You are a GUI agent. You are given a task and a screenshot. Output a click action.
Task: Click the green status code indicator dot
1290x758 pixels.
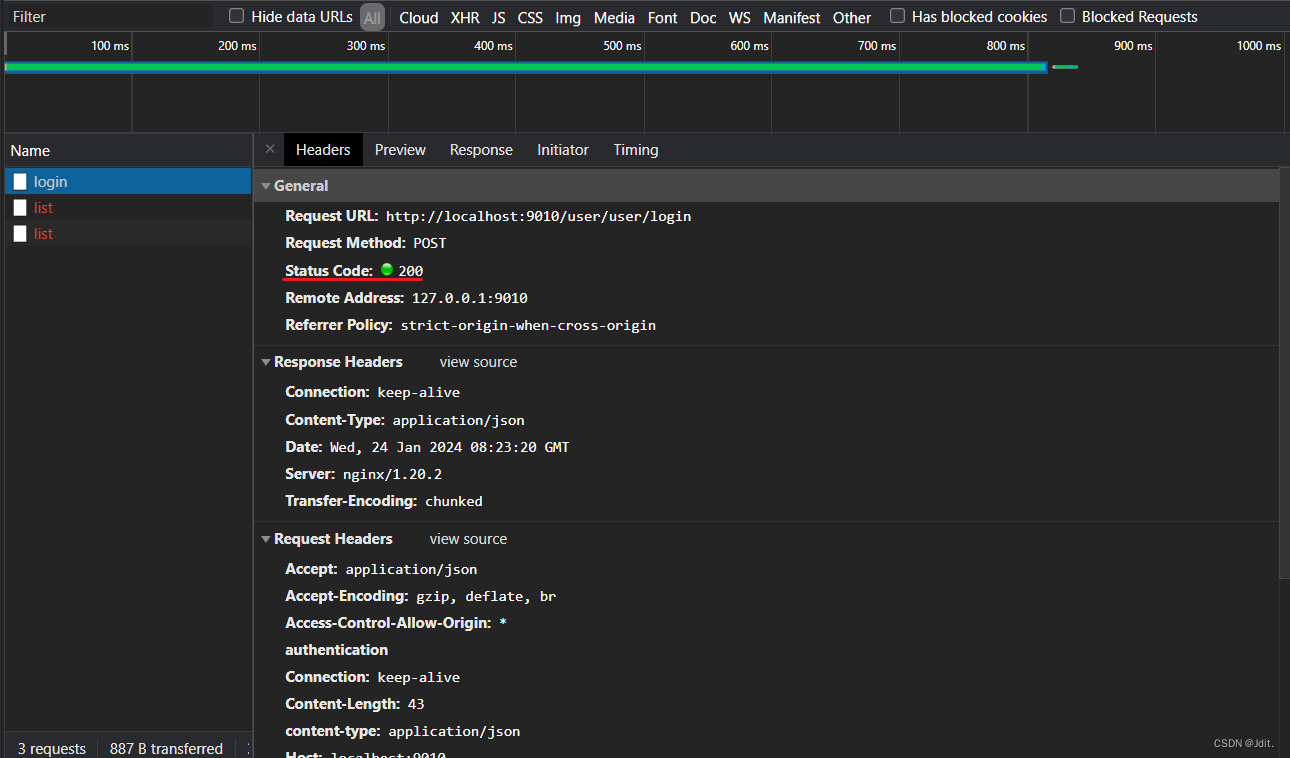pos(387,270)
